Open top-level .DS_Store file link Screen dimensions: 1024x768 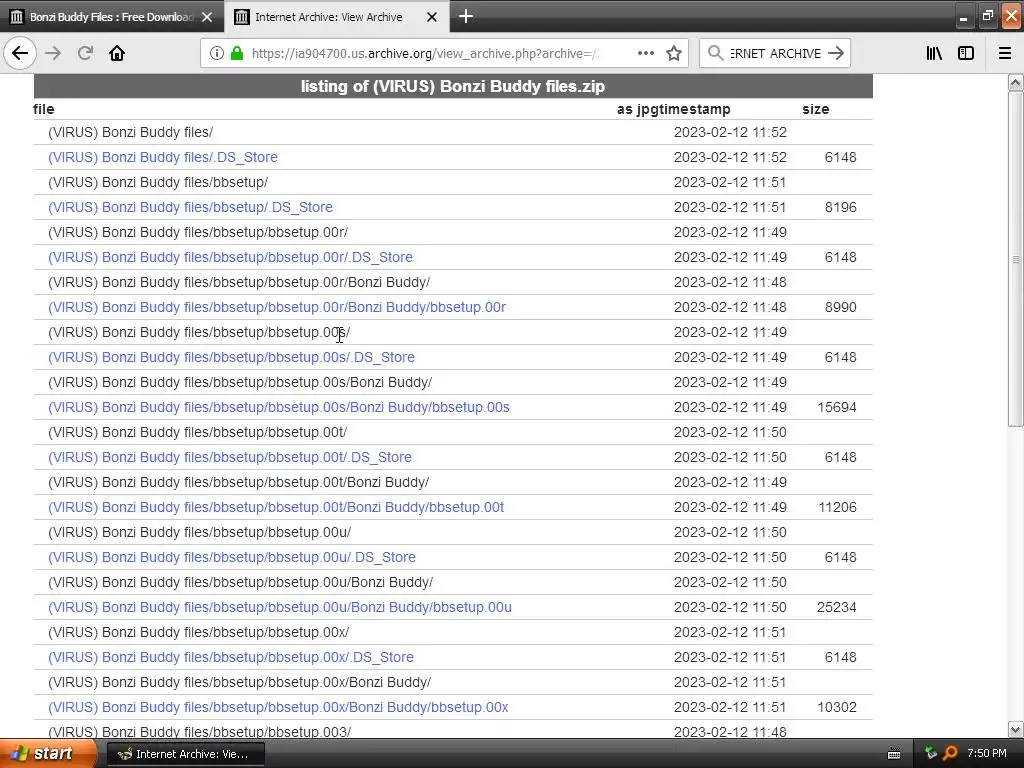click(163, 157)
